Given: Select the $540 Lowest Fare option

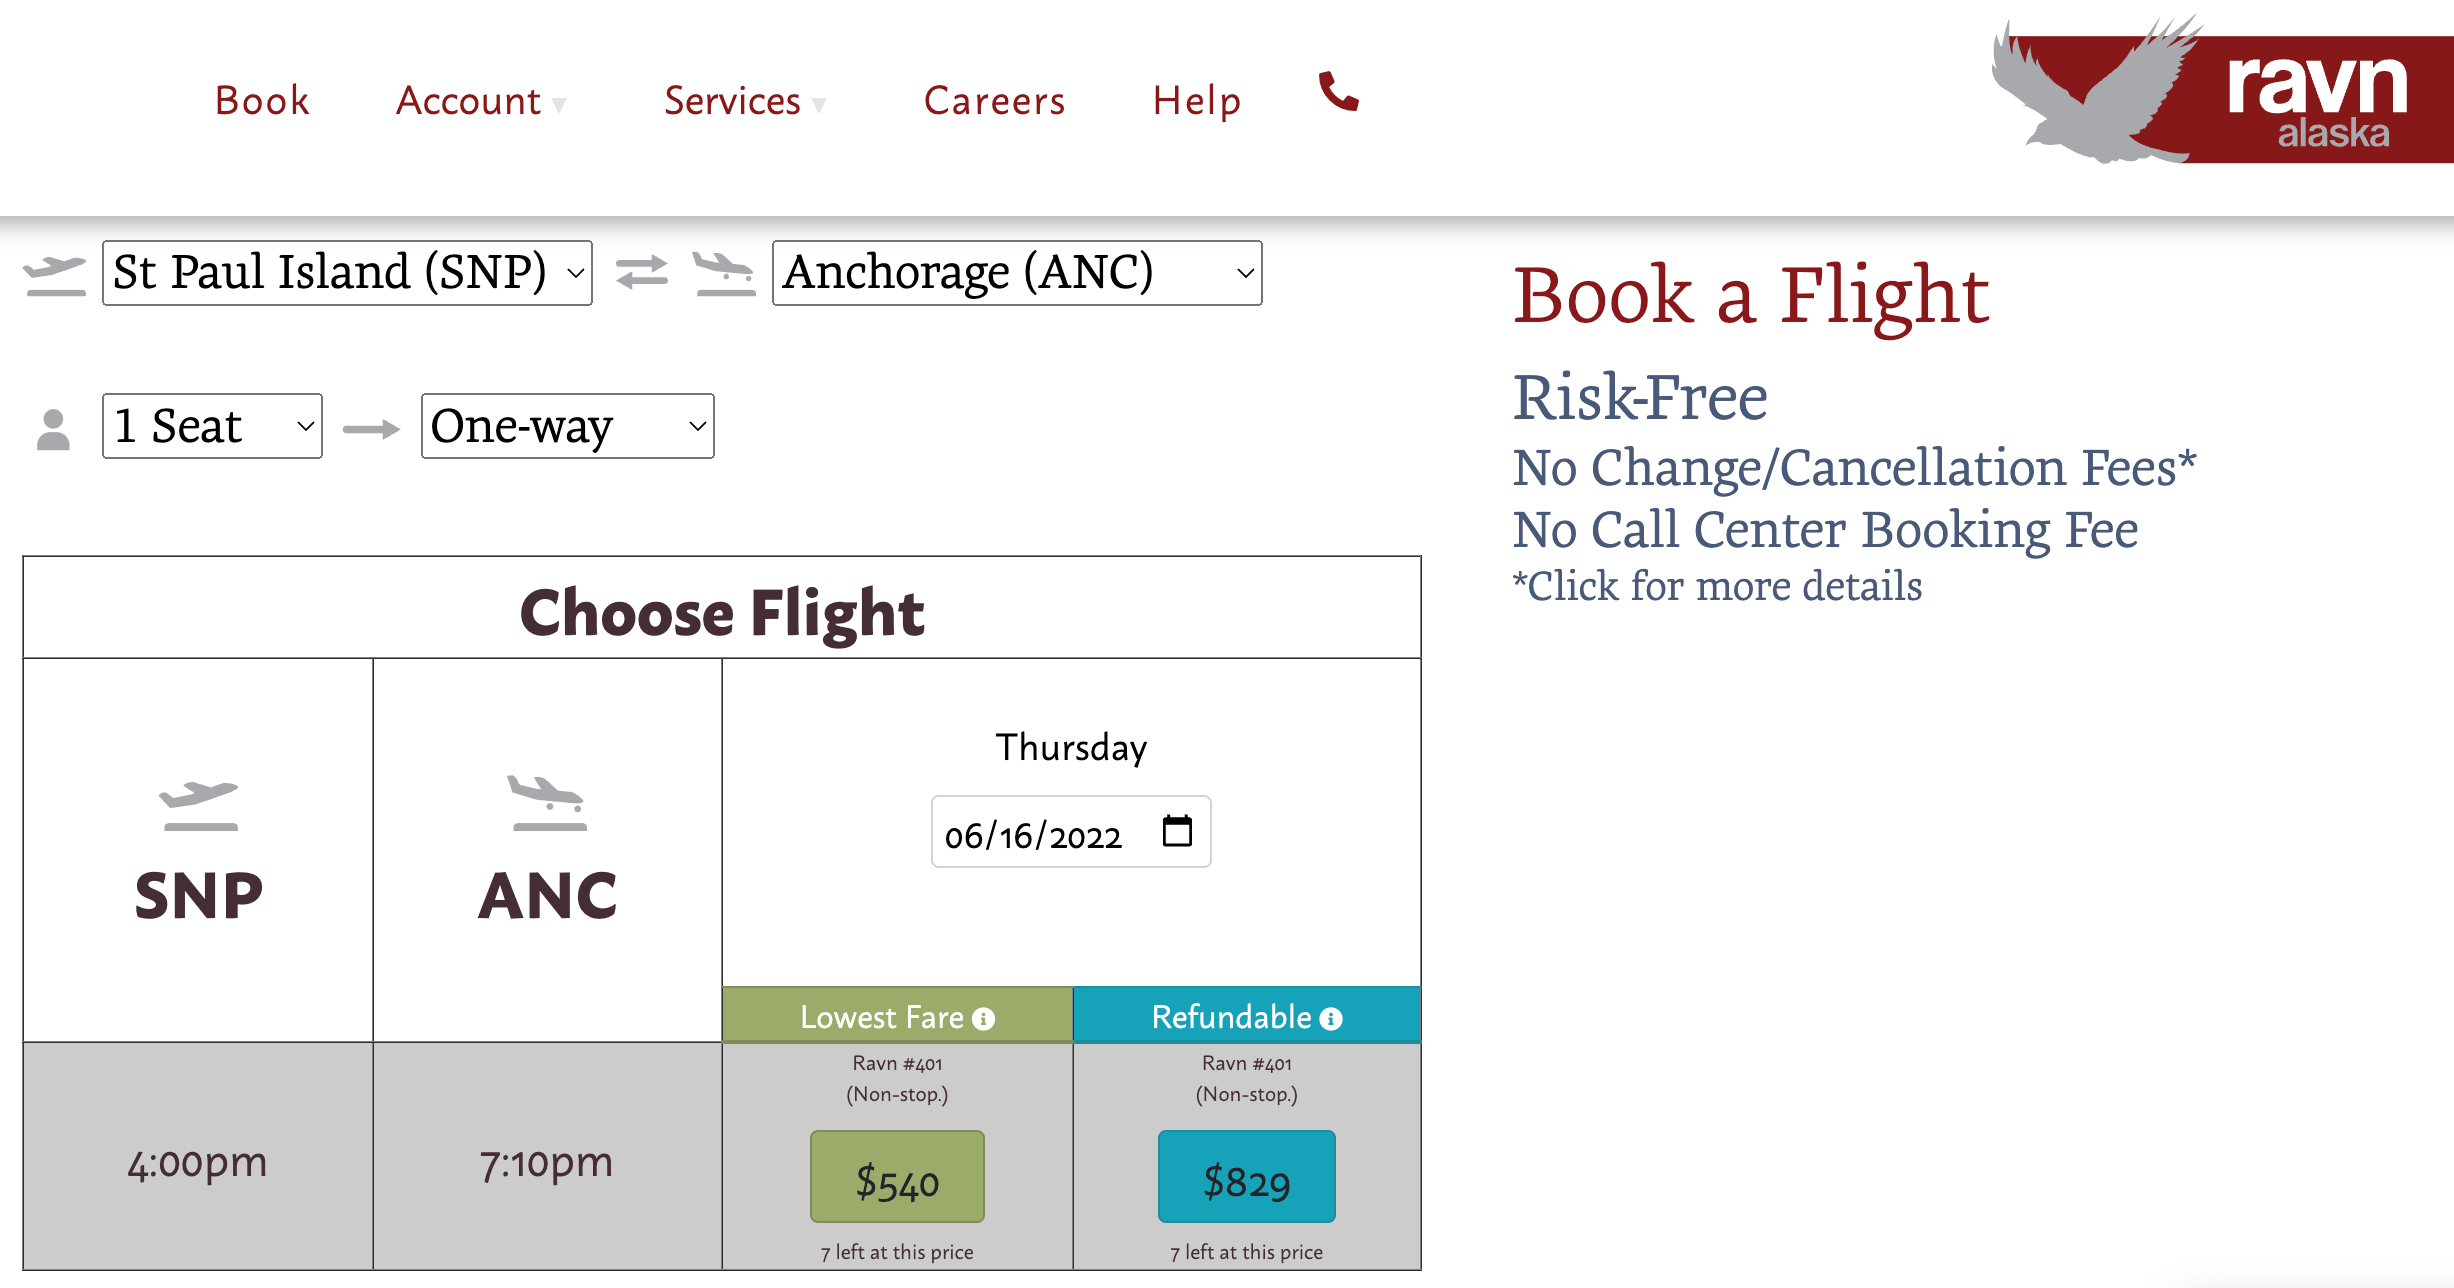Looking at the screenshot, I should (x=896, y=1177).
